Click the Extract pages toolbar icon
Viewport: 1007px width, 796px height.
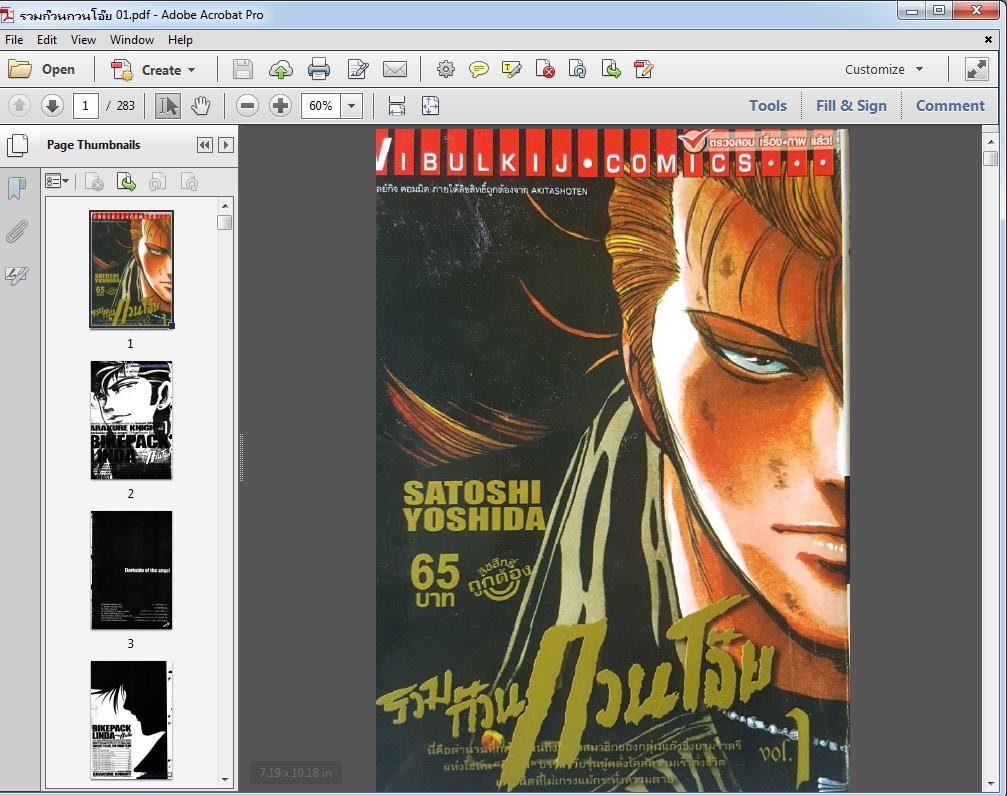click(611, 69)
